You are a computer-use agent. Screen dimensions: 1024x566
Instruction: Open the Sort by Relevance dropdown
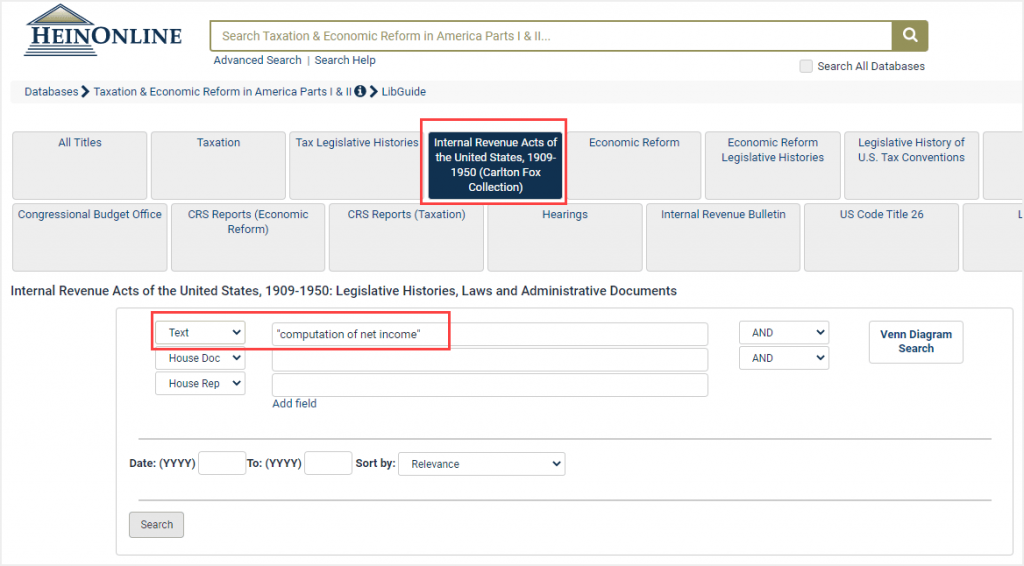tap(481, 464)
